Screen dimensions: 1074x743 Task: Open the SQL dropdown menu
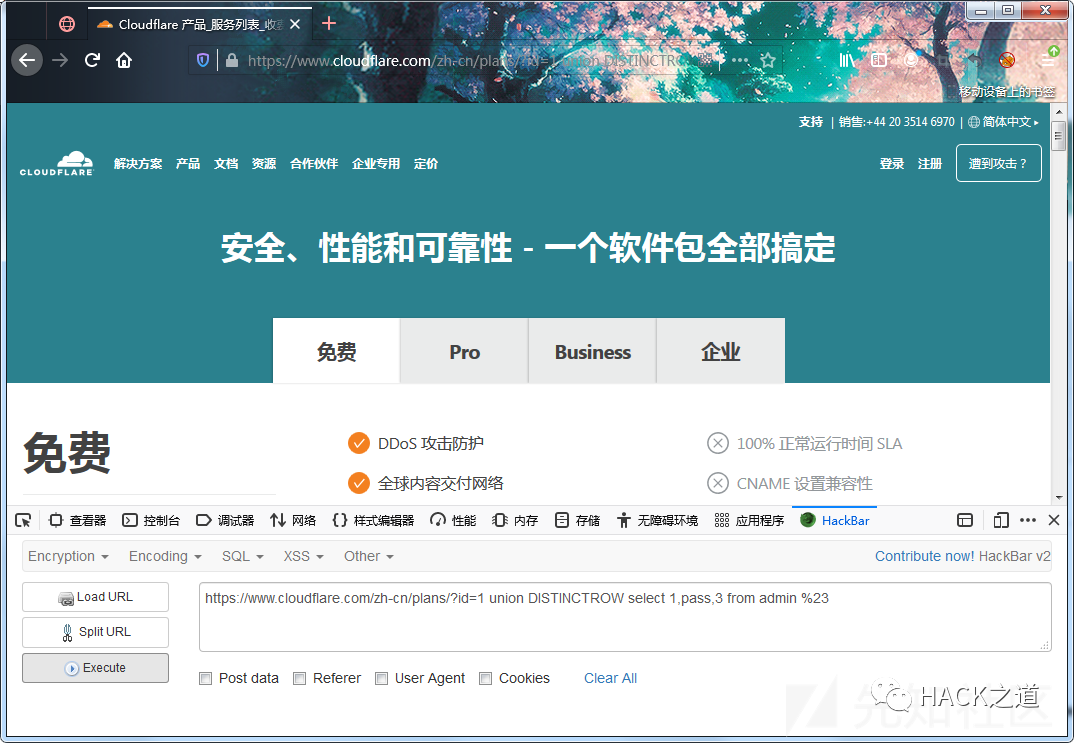(x=242, y=556)
